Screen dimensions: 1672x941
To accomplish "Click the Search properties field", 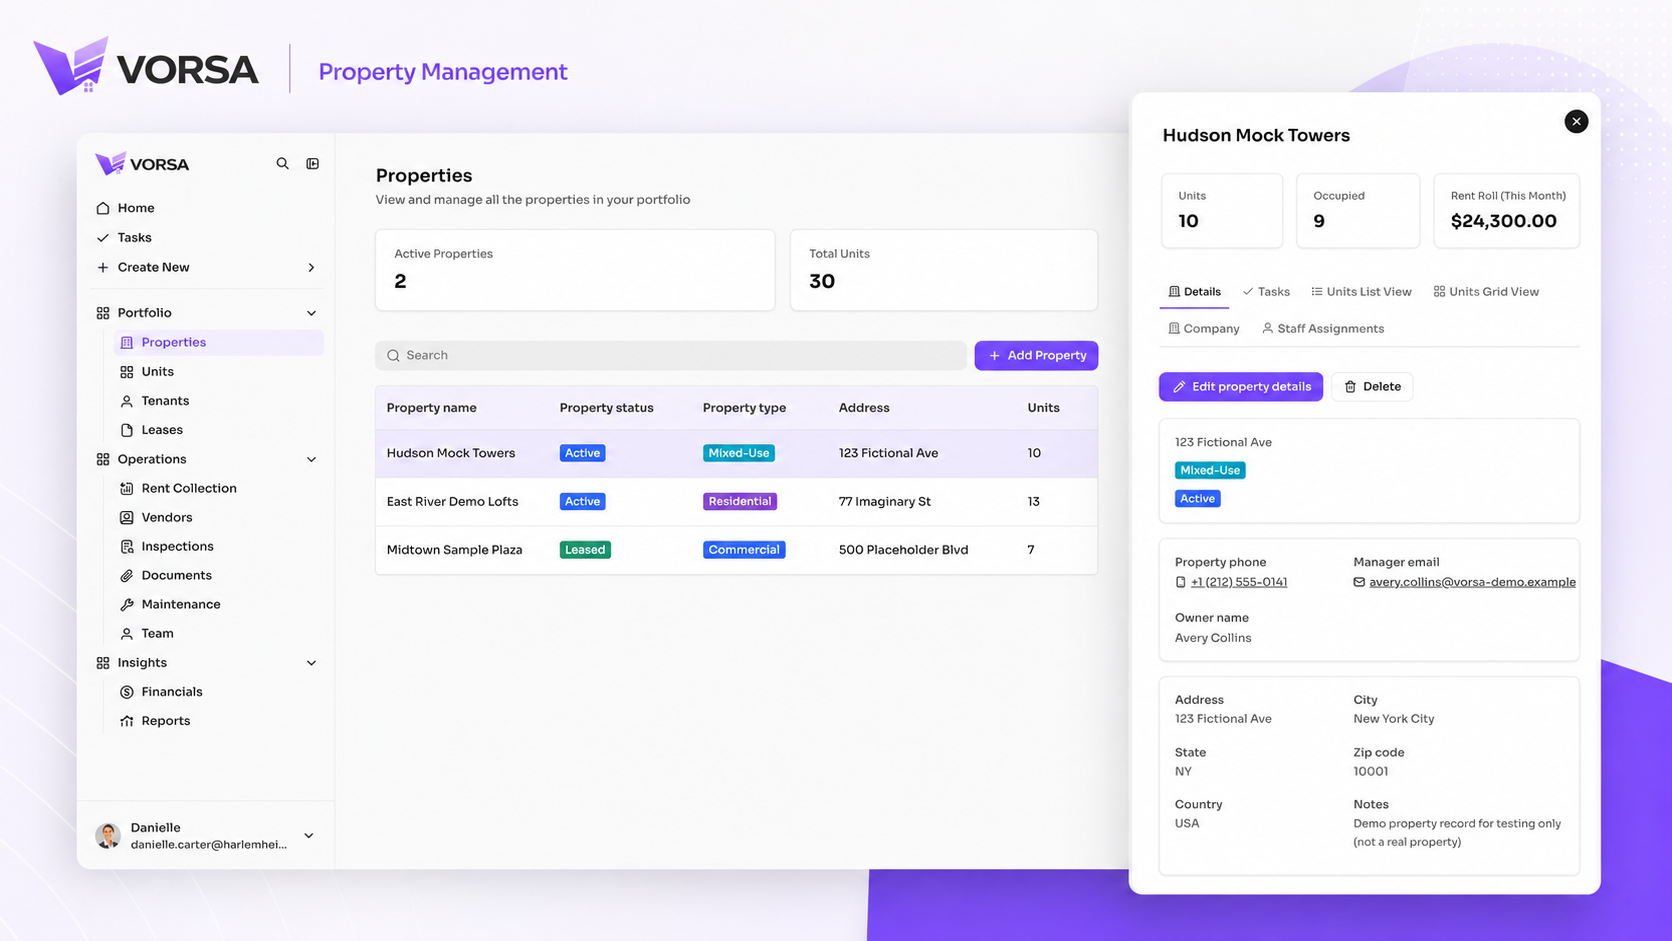I will click(x=670, y=355).
